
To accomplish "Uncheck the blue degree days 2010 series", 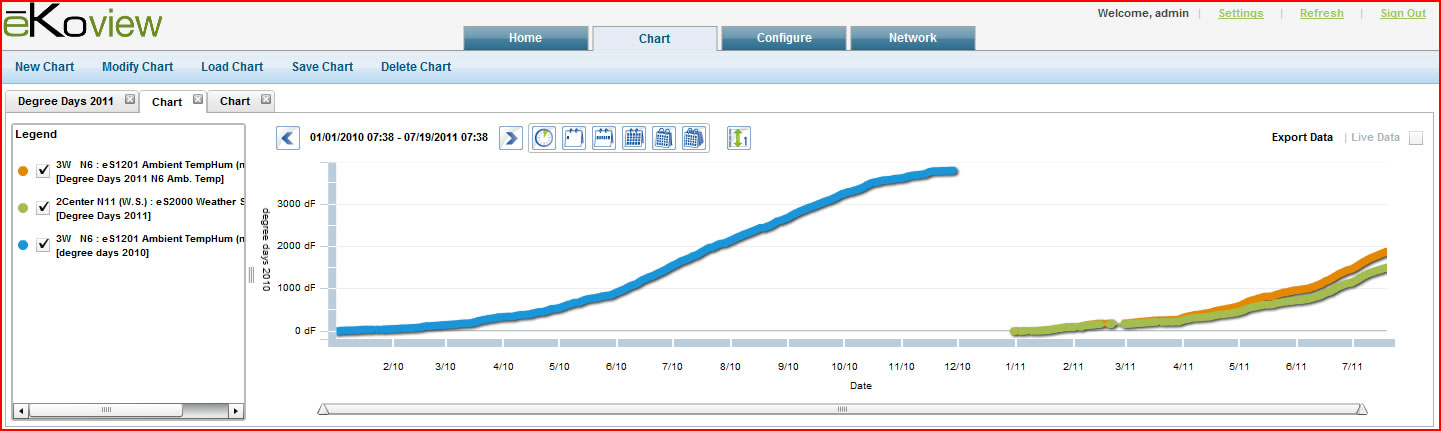I will coord(43,245).
